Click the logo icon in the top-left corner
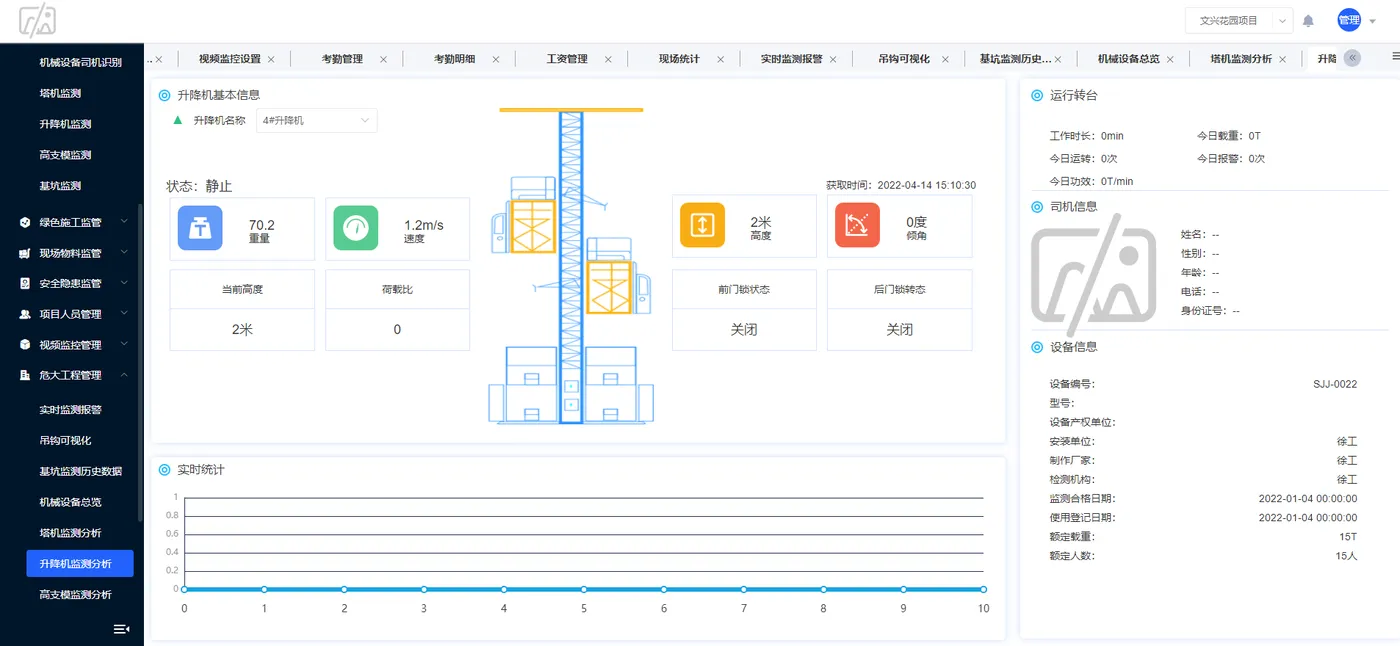1400x646 pixels. pyautogui.click(x=38, y=20)
